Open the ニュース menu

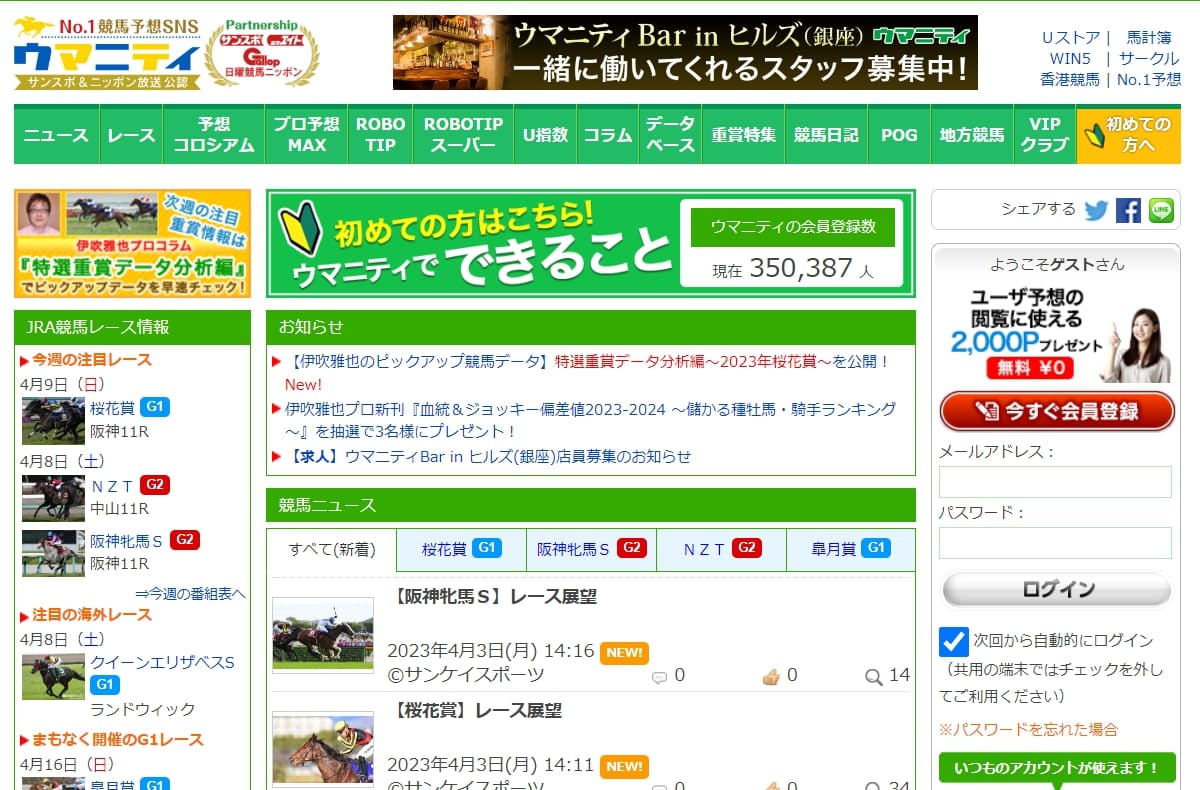click(x=56, y=135)
